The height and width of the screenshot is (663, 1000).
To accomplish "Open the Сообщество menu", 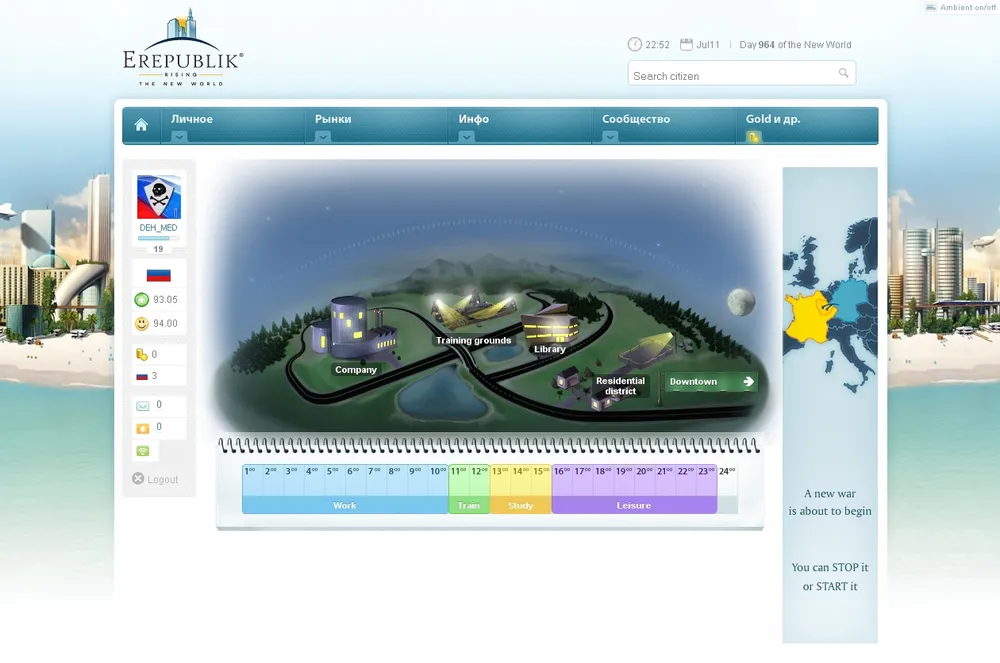I will pyautogui.click(x=636, y=119).
